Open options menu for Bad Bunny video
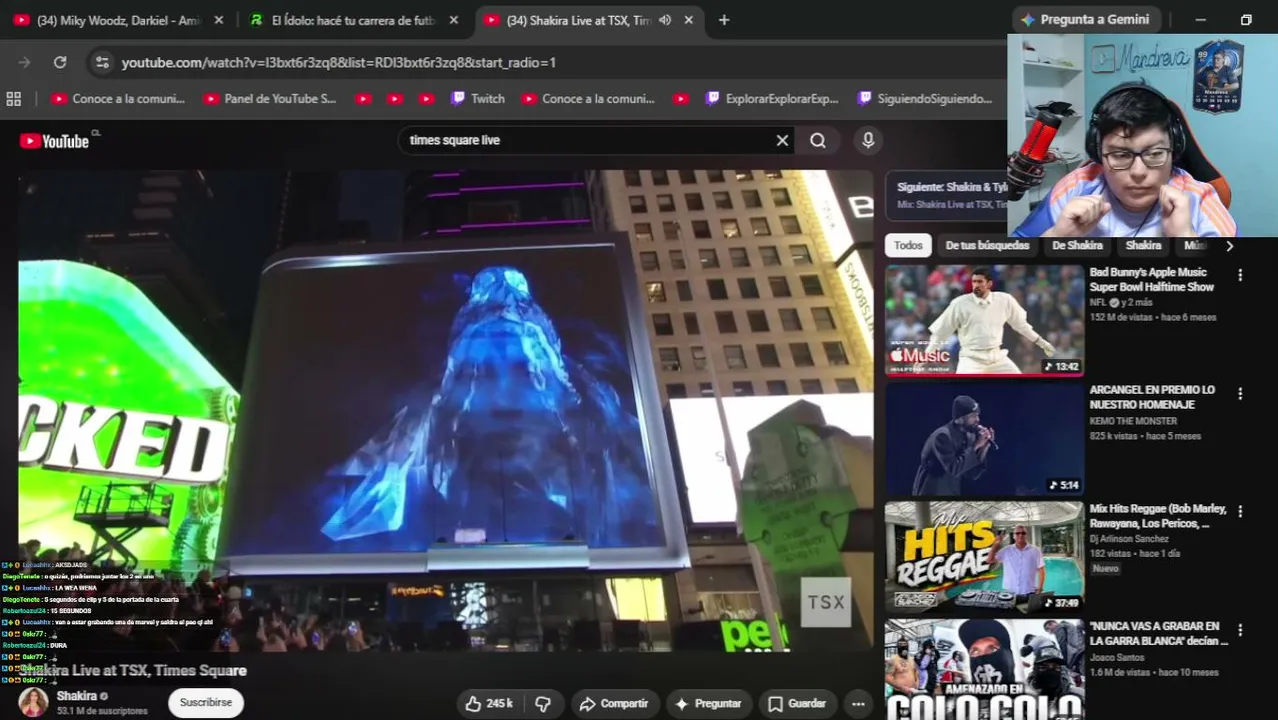1278x720 pixels. pyautogui.click(x=1240, y=275)
